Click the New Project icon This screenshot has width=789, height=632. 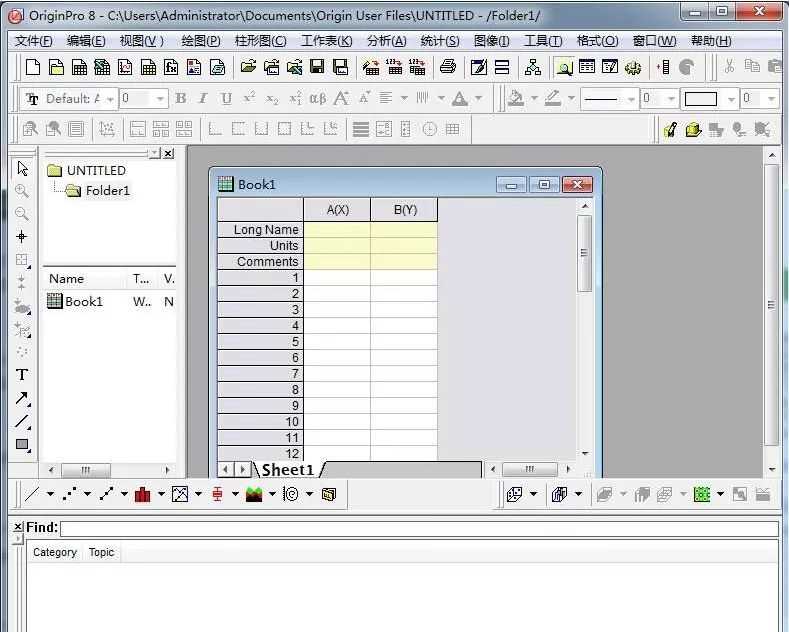(33, 67)
